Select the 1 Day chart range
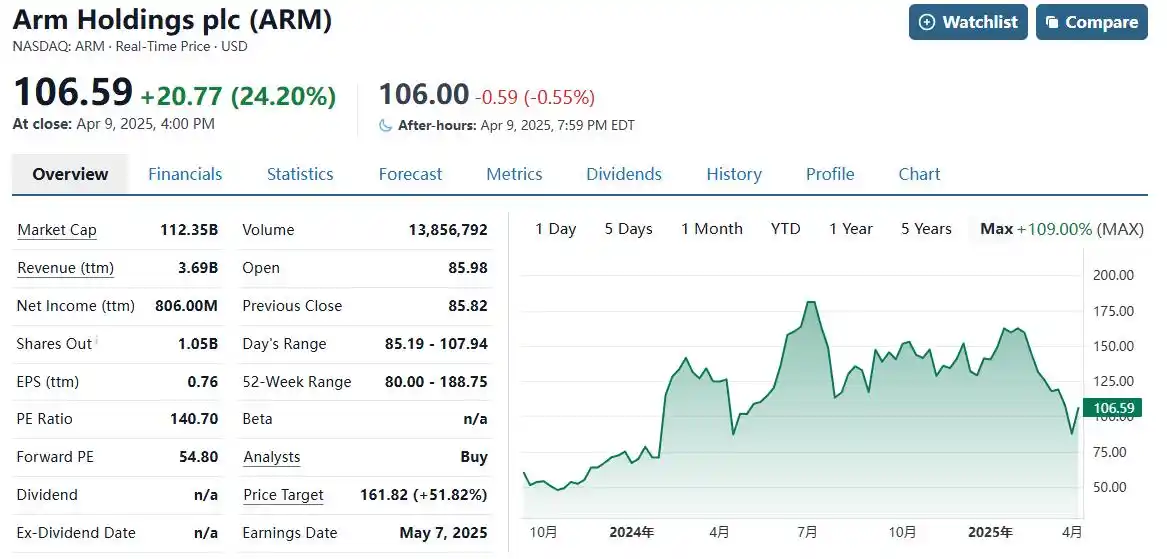Image resolution: width=1167 pixels, height=559 pixels. pos(556,229)
